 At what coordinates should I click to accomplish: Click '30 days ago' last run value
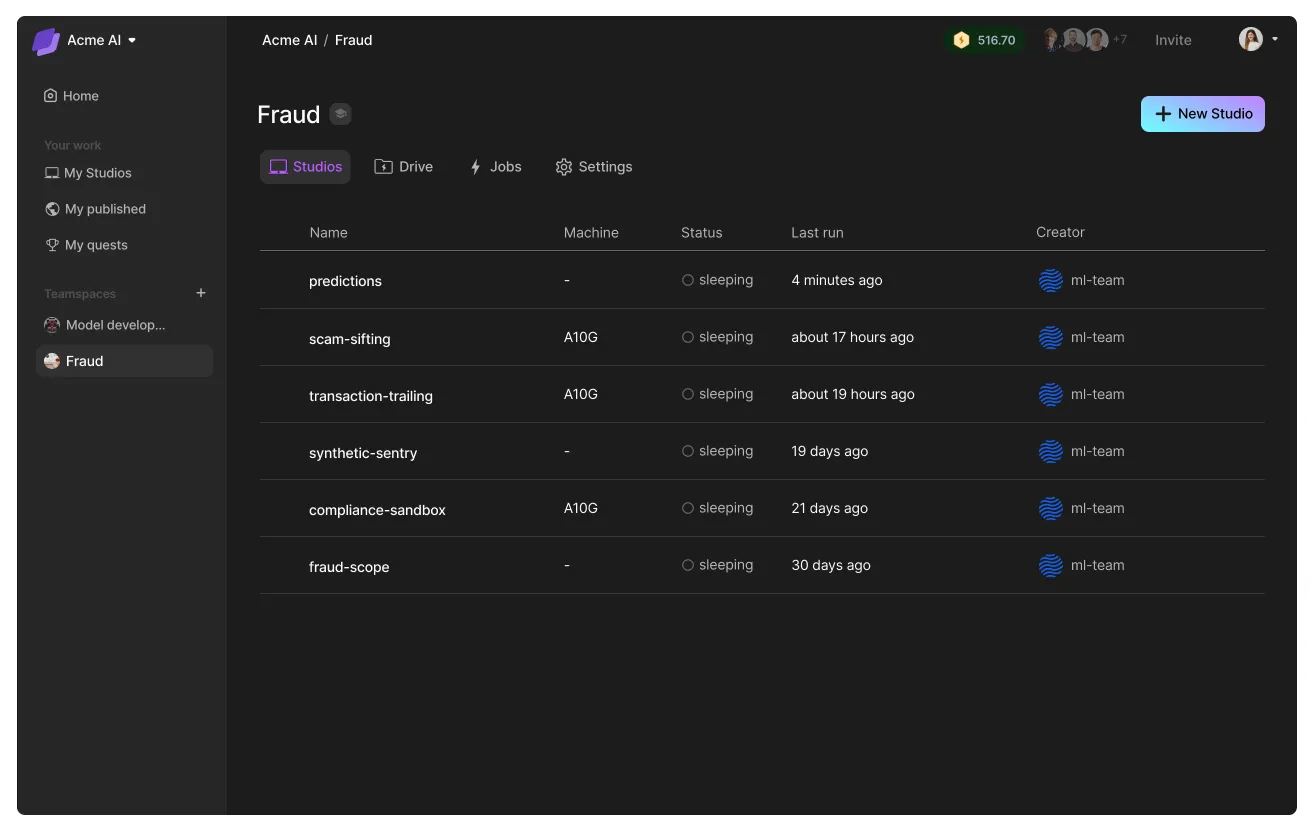pos(831,565)
